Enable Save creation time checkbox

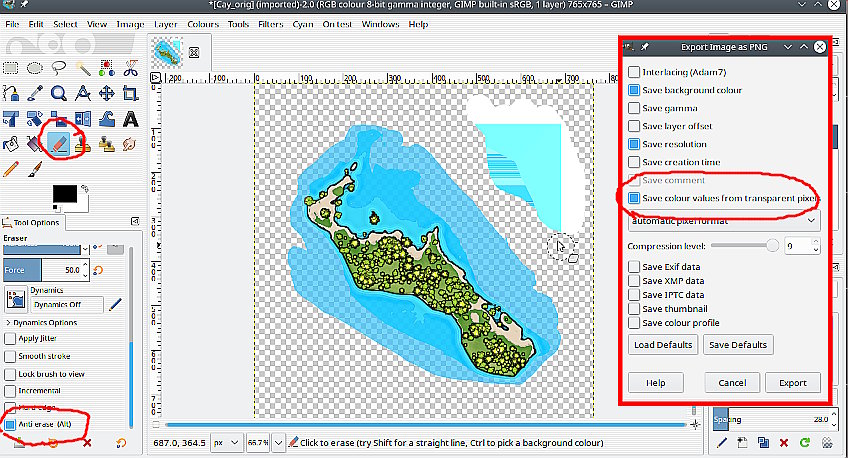point(634,162)
